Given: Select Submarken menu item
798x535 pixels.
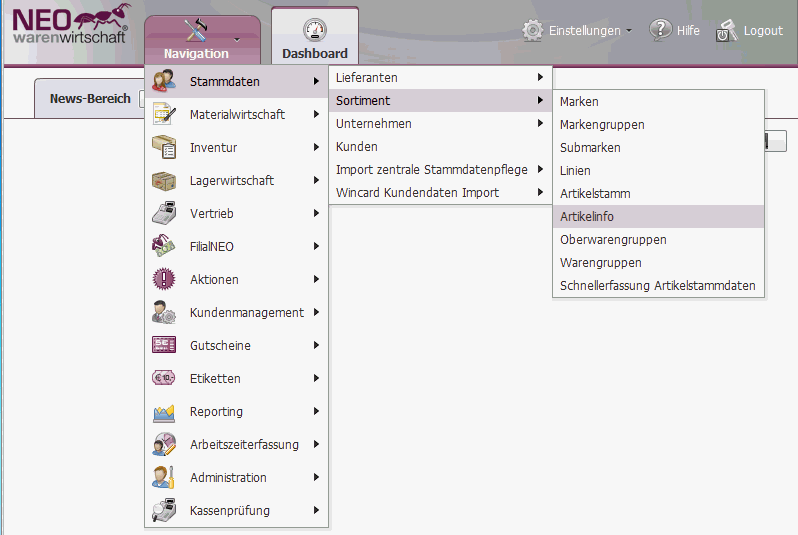Looking at the screenshot, I should (x=658, y=147).
